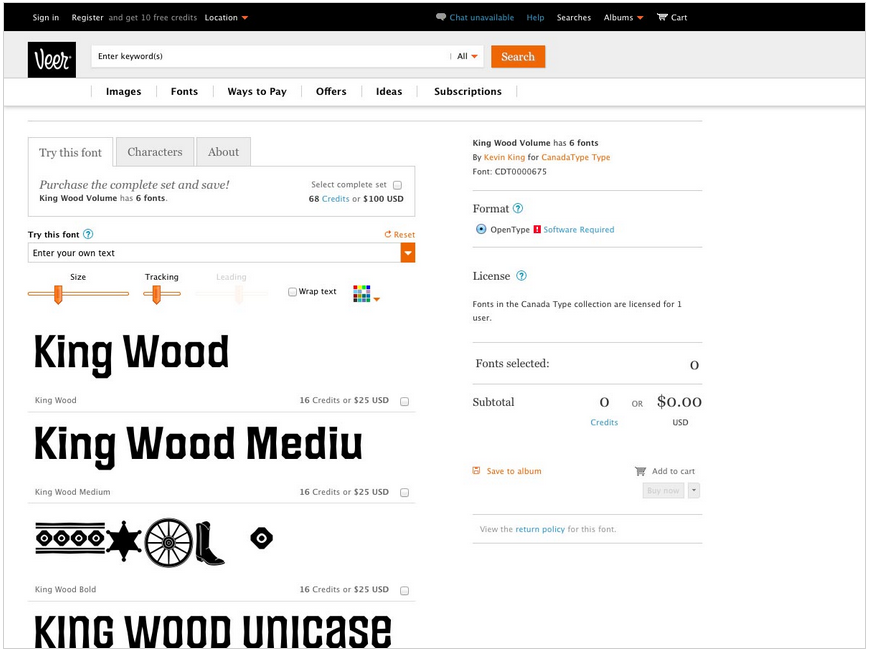This screenshot has height=657, width=874.
Task: Open the color palette dropdown arrow
Action: click(x=377, y=299)
